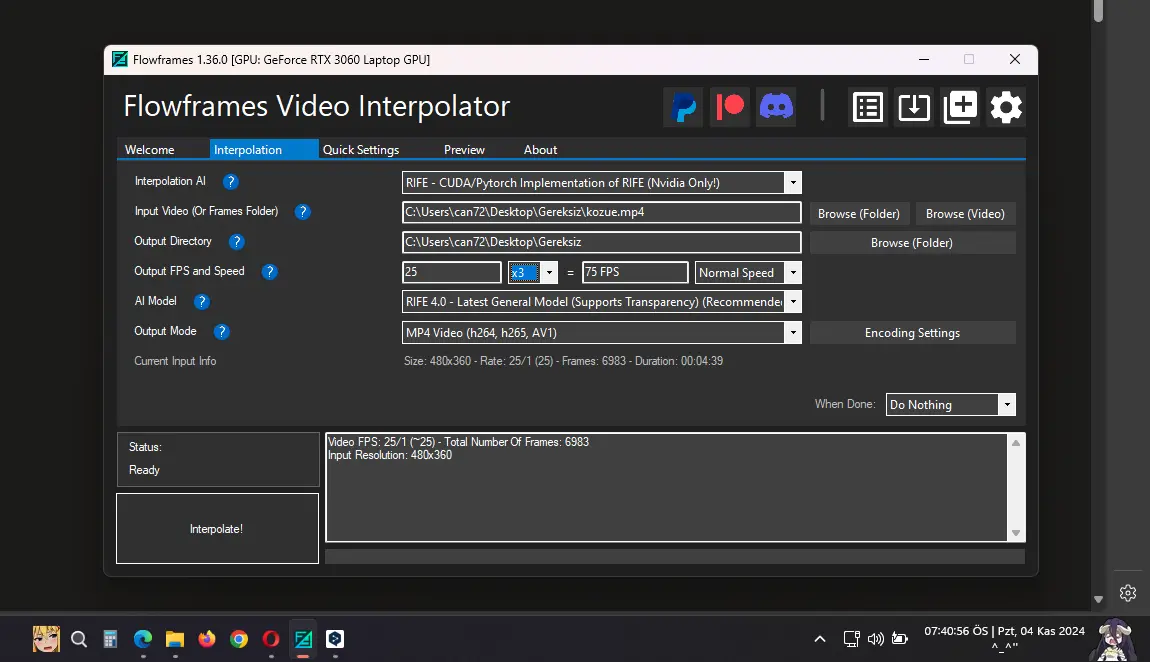The width and height of the screenshot is (1150, 662).
Task: Click the log scrollbar down arrow
Action: point(1016,533)
